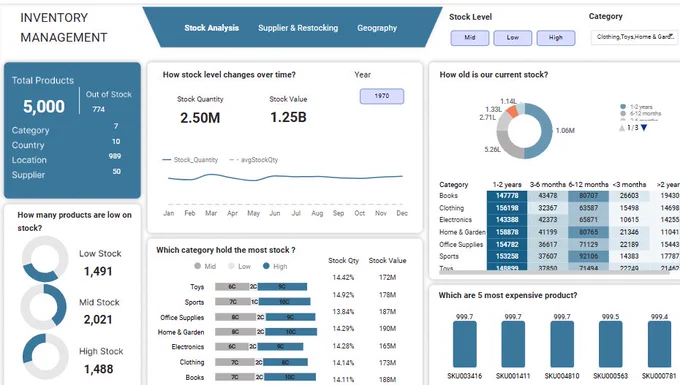Click the 1-2 years legend marker
This screenshot has width=680, height=385.
tap(623, 107)
